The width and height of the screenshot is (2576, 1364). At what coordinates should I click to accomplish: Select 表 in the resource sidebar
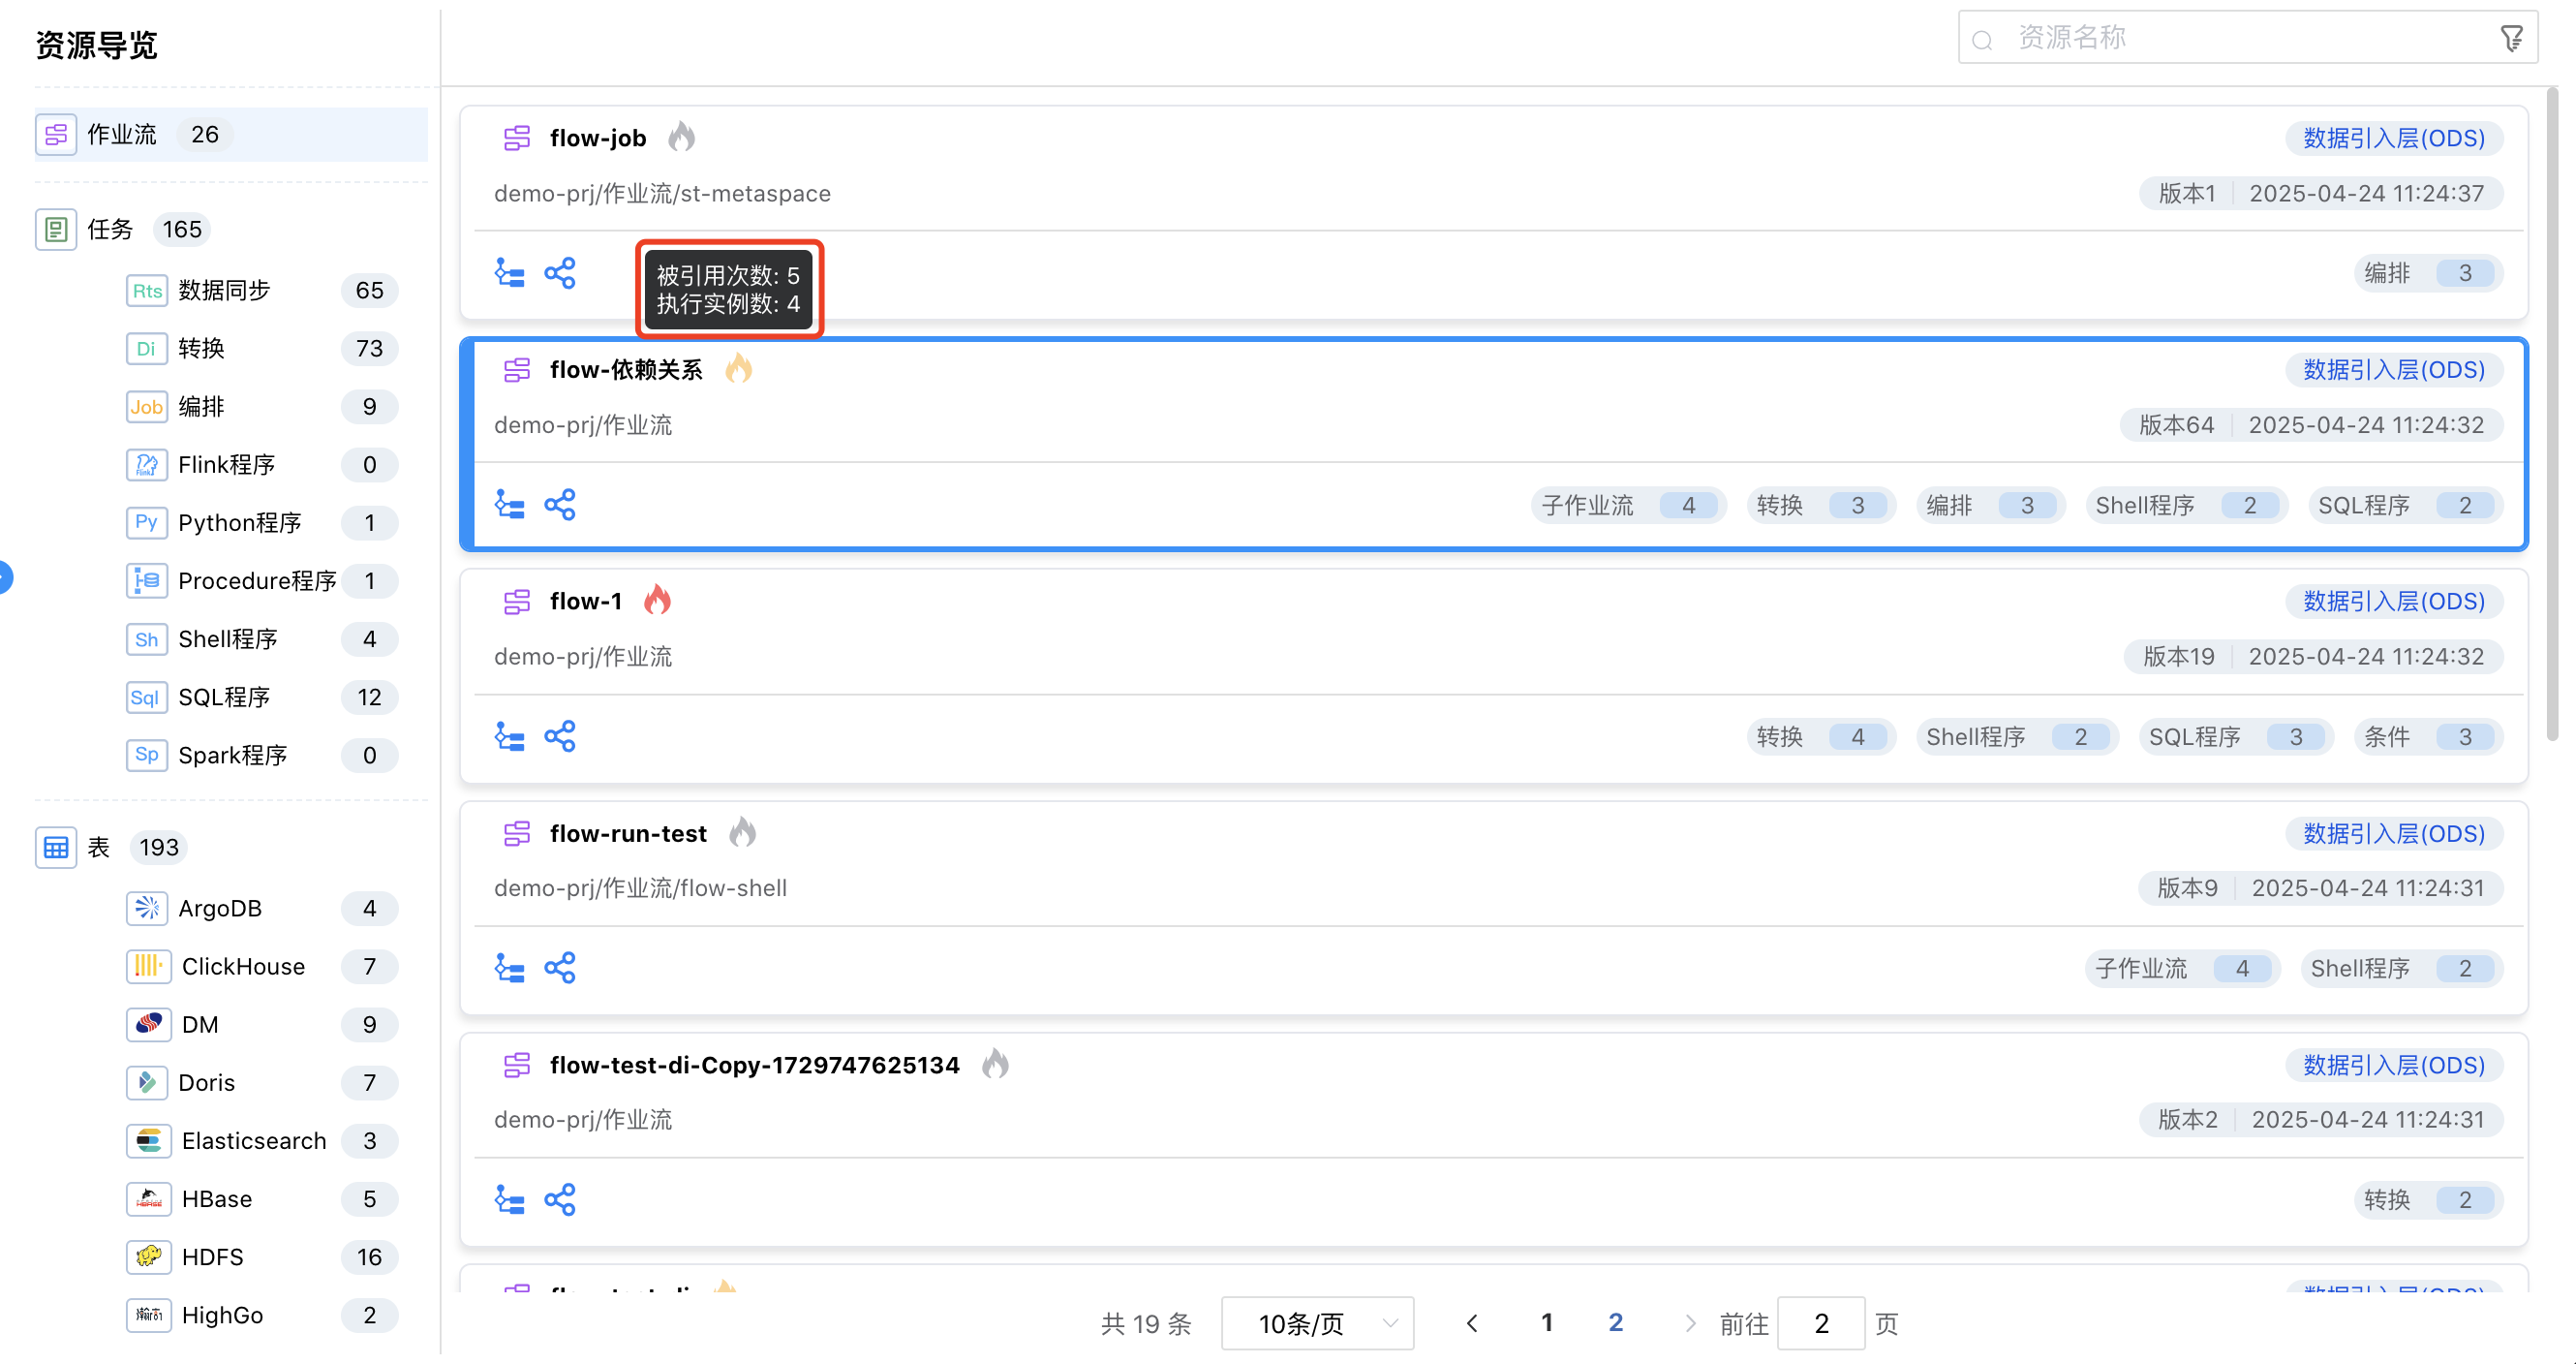click(98, 846)
